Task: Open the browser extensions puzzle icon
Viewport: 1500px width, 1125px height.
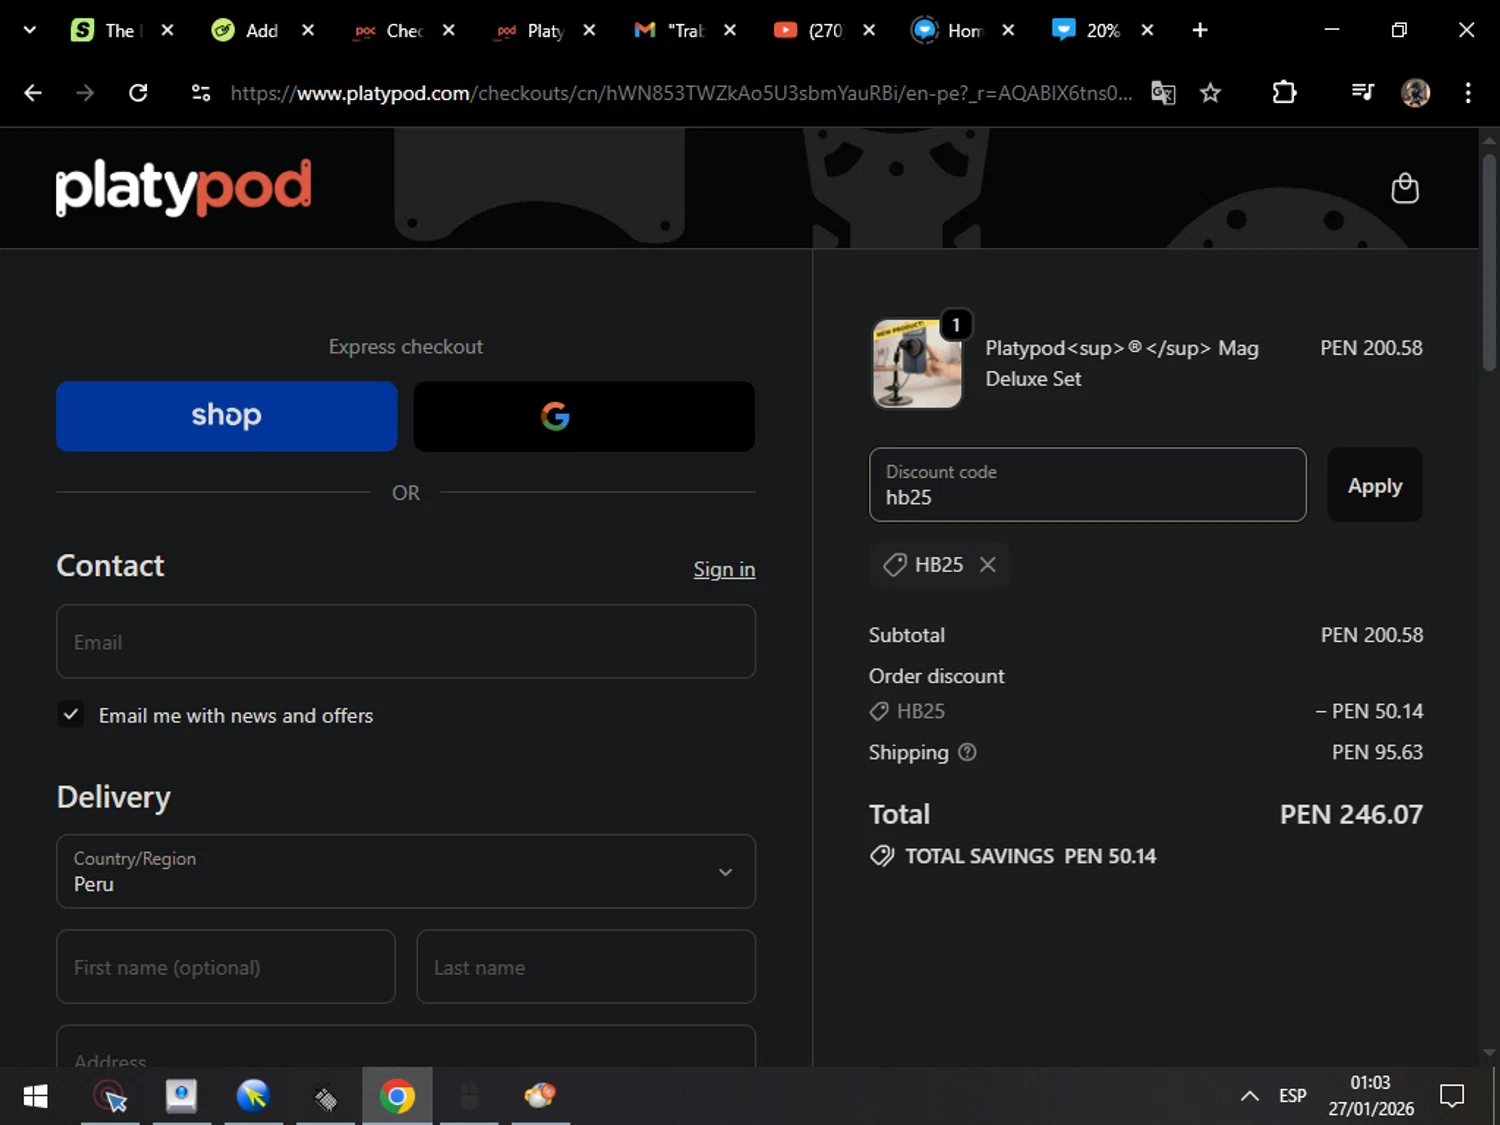Action: click(x=1284, y=93)
